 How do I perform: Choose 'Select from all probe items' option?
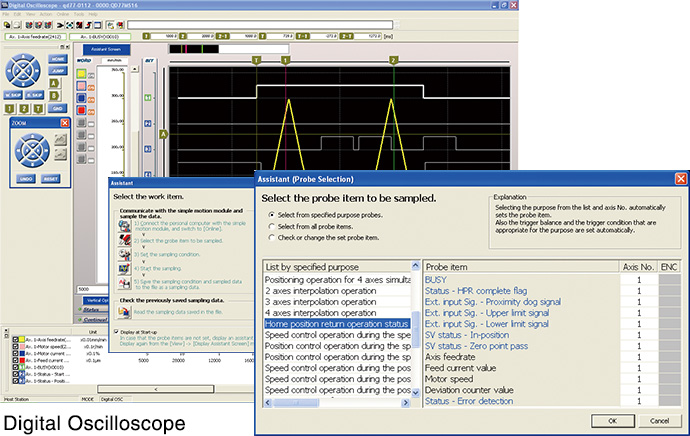pos(270,227)
